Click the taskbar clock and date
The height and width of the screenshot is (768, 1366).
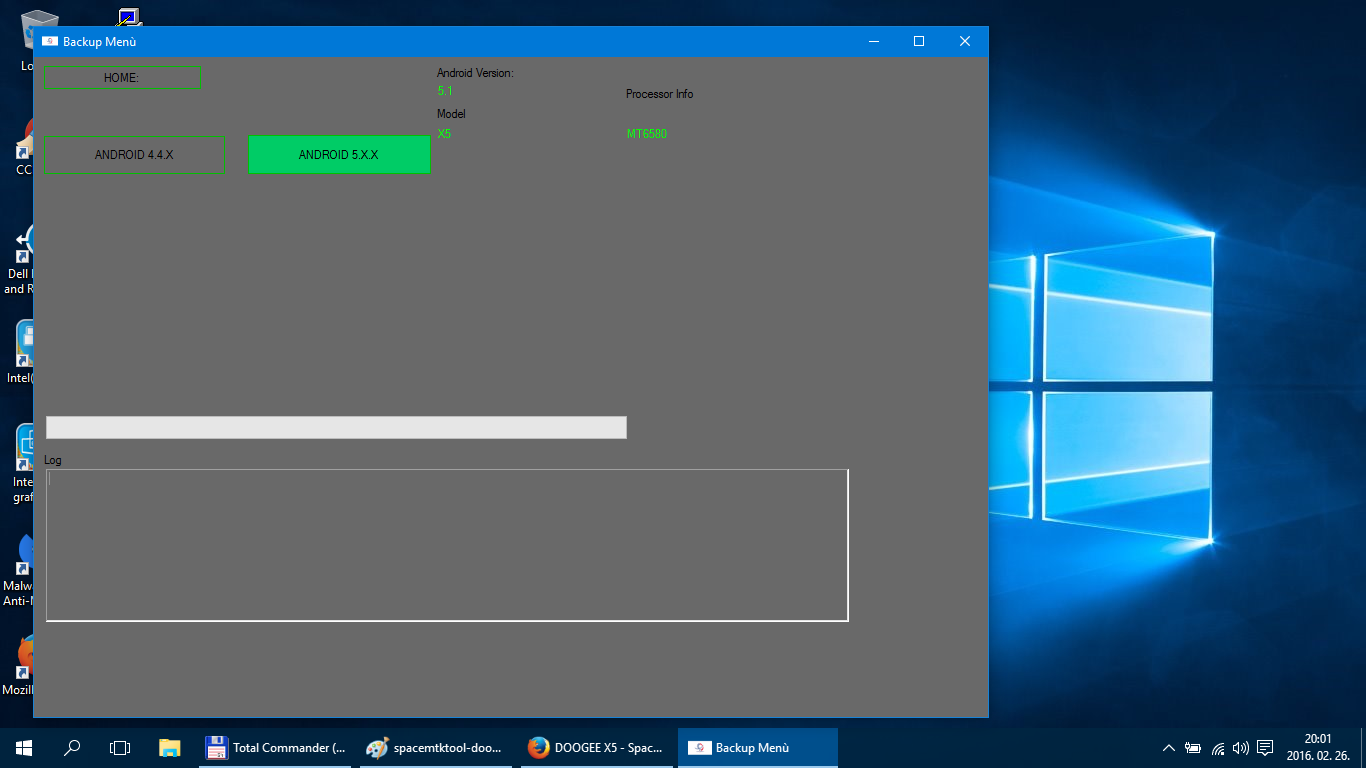coord(1317,747)
